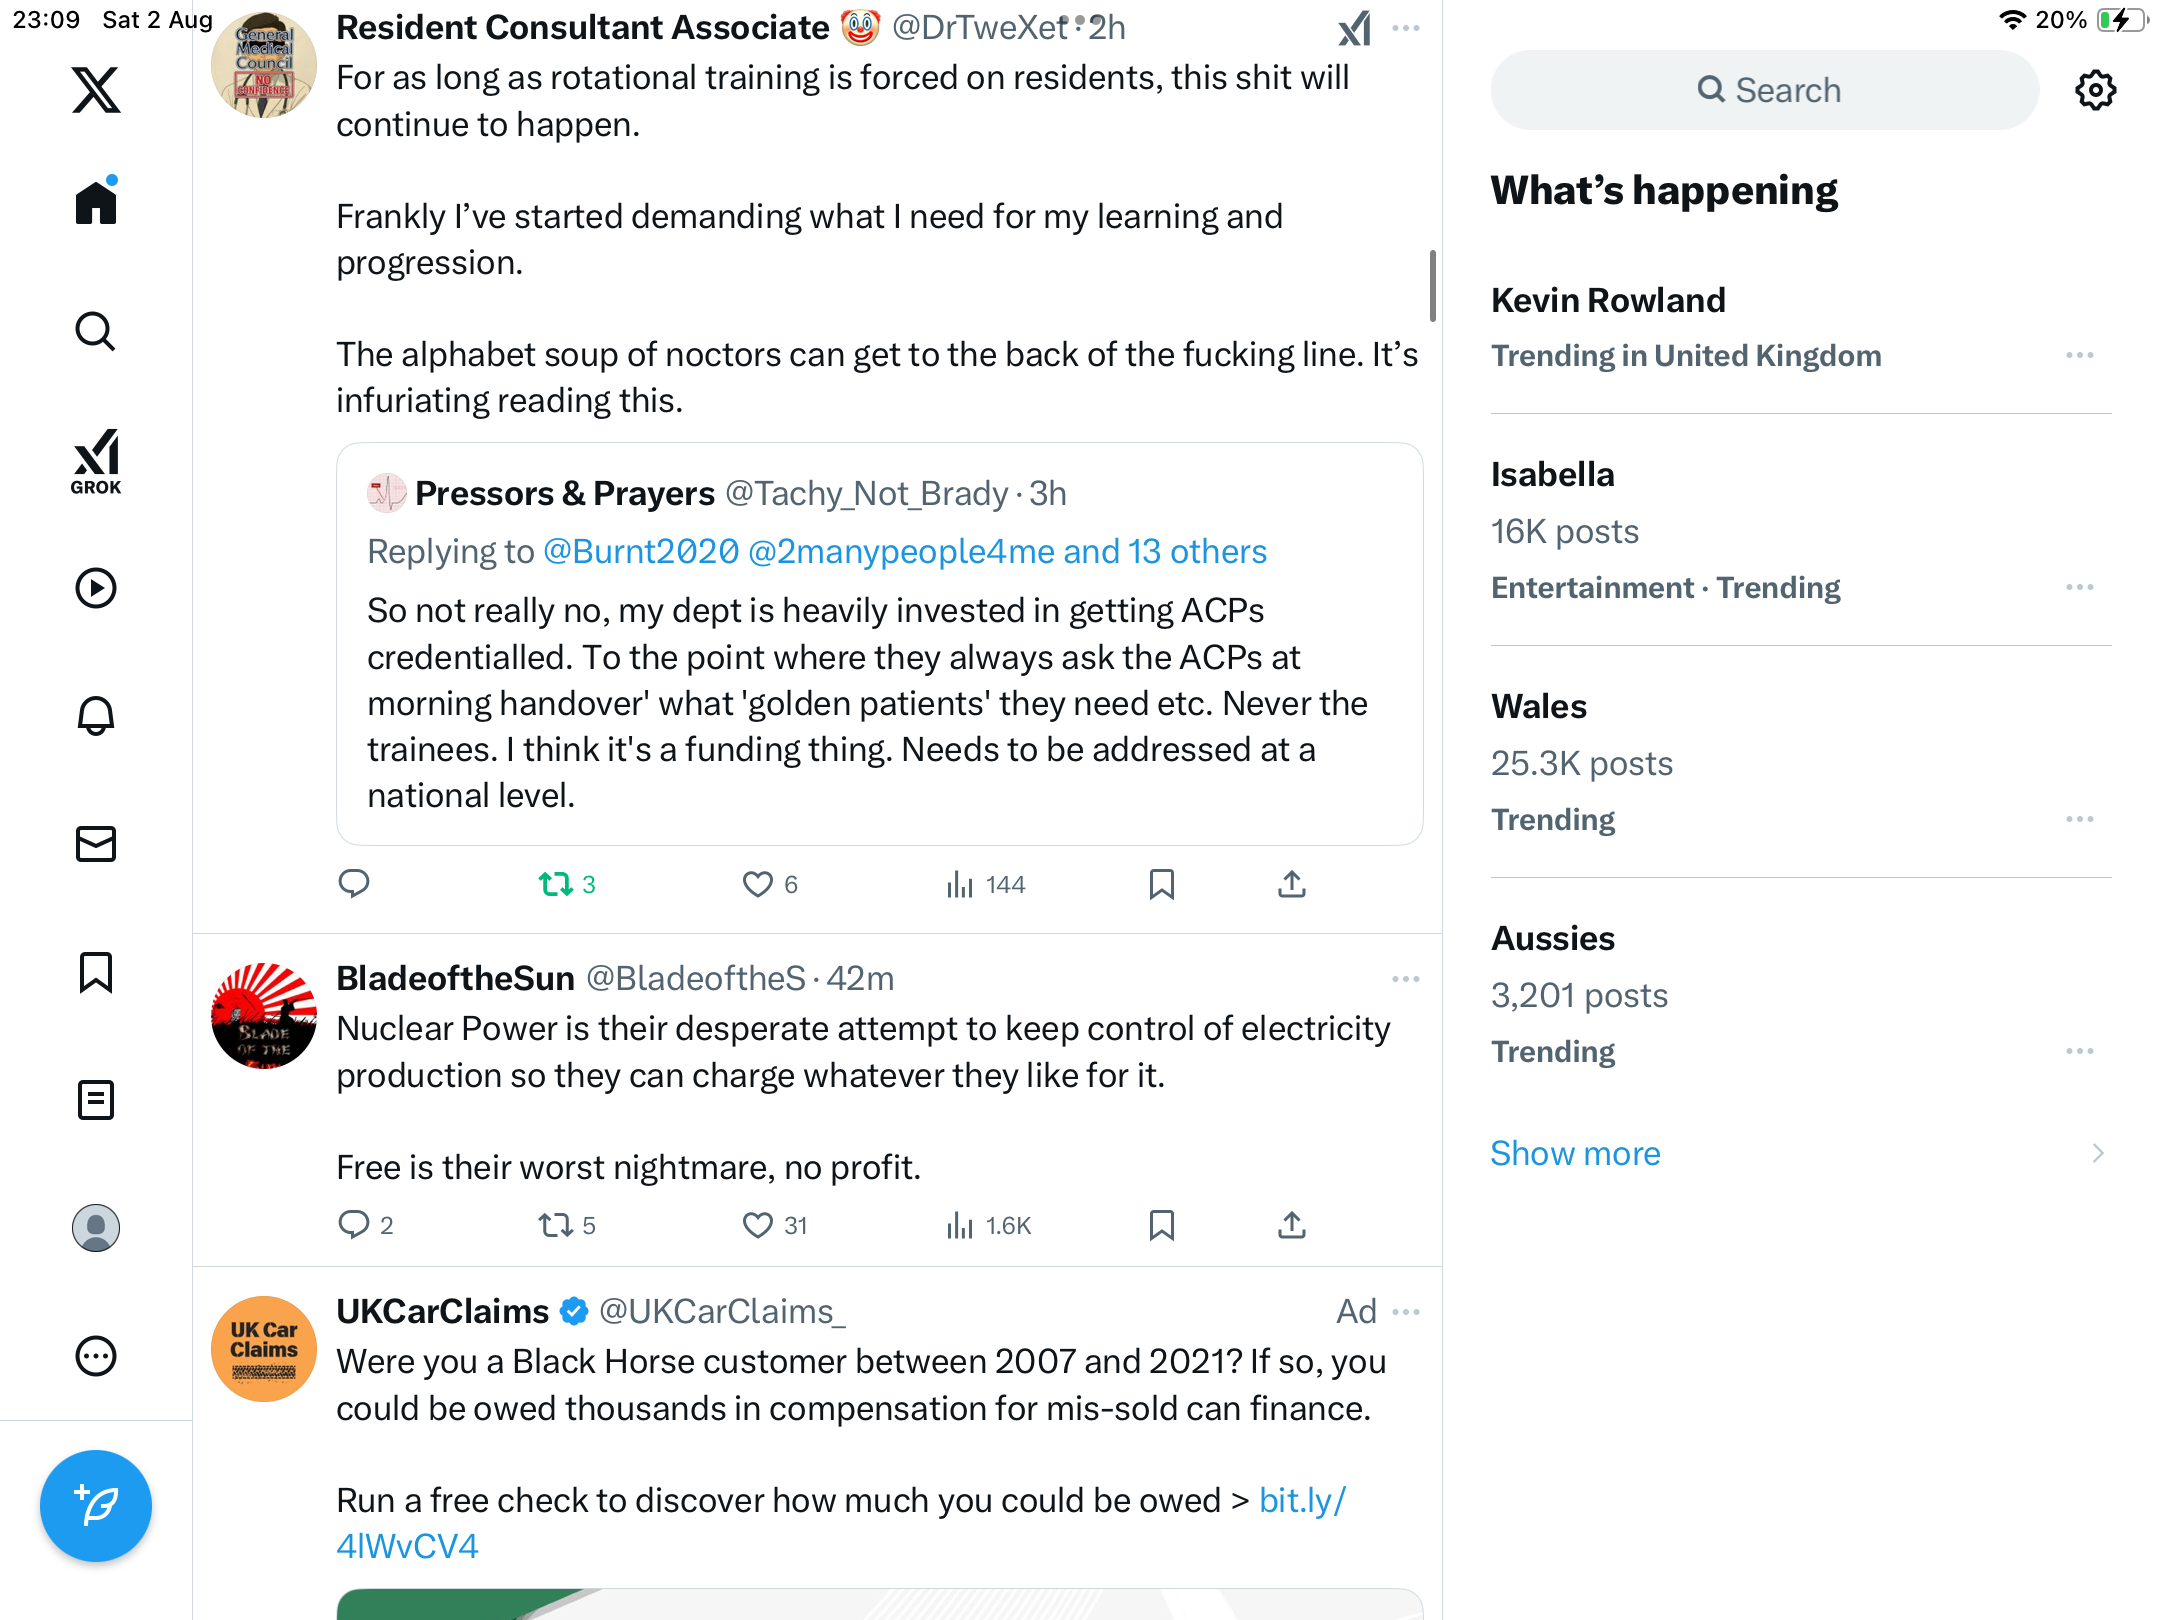This screenshot has width=2160, height=1620.
Task: Open Bookmarks in the sidebar
Action: (x=96, y=972)
